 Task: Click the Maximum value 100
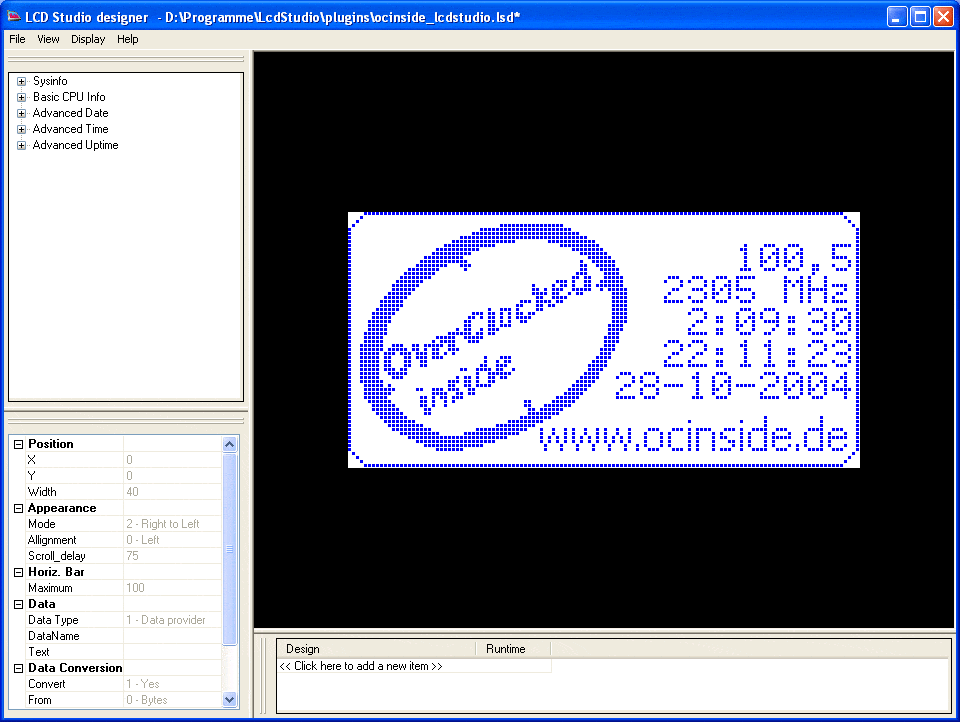[173, 588]
